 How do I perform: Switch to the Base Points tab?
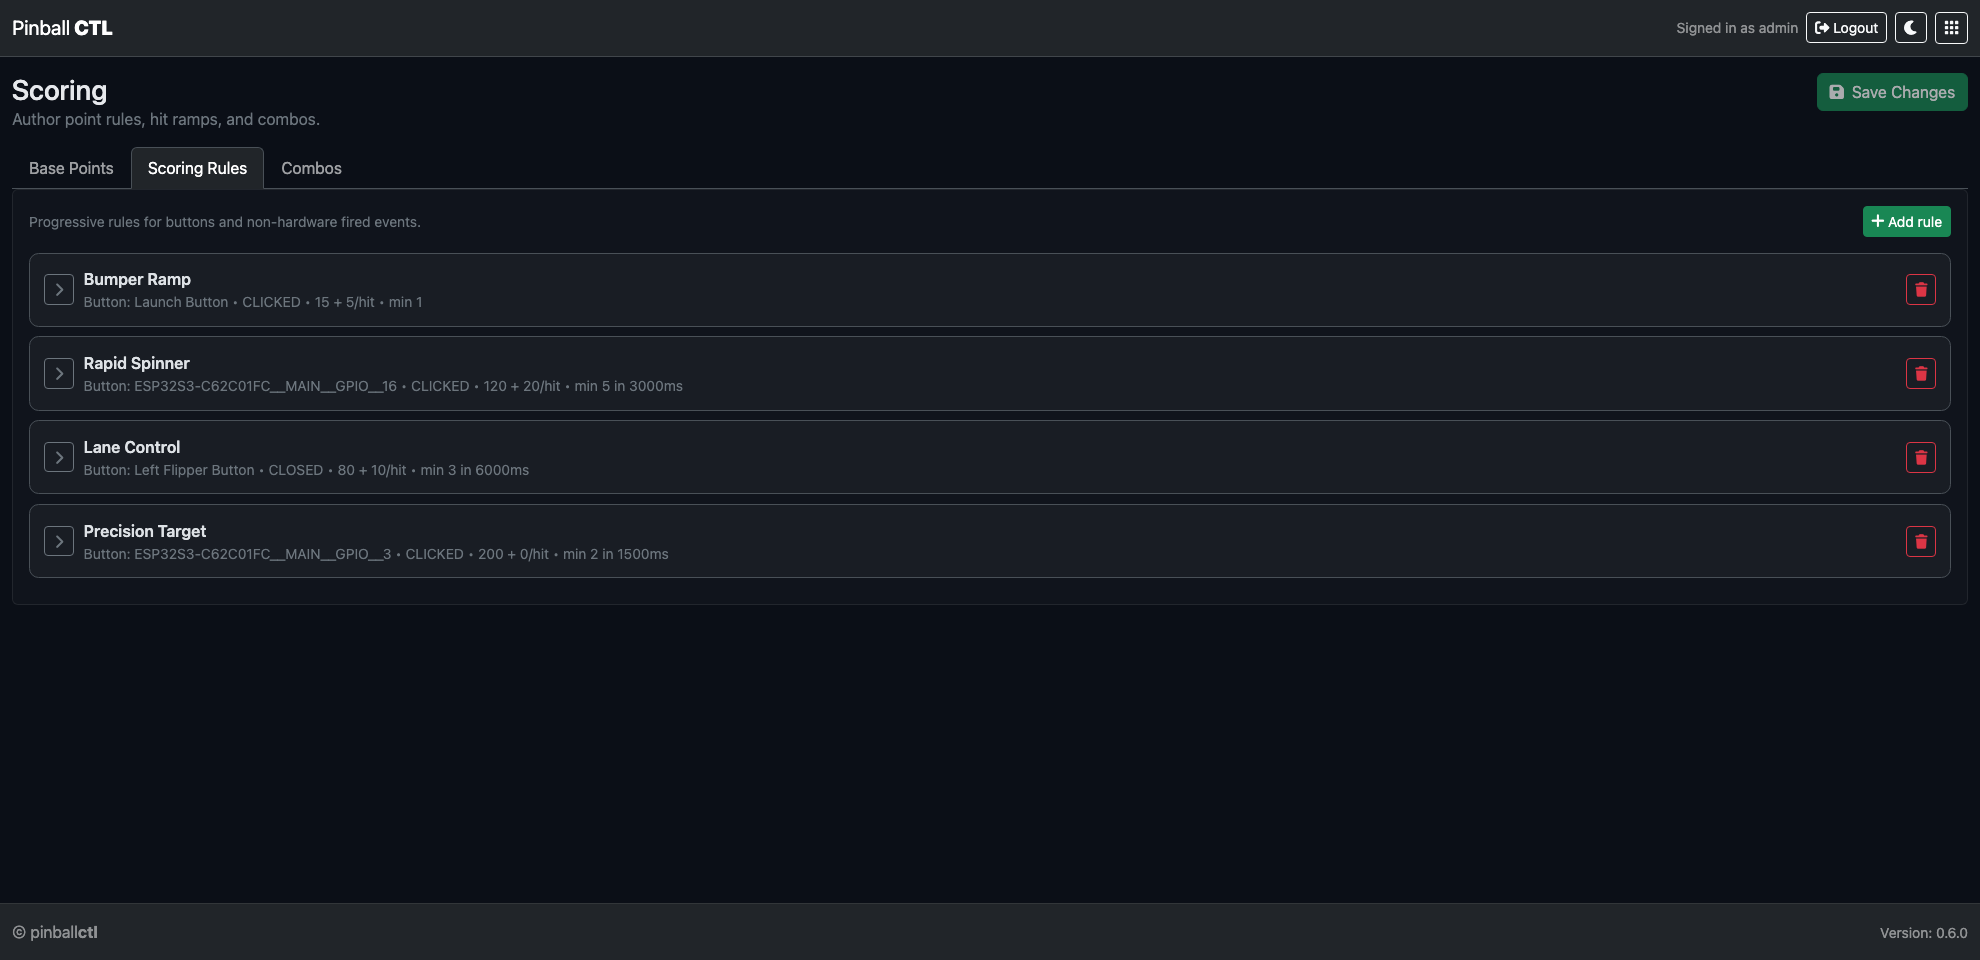click(70, 168)
